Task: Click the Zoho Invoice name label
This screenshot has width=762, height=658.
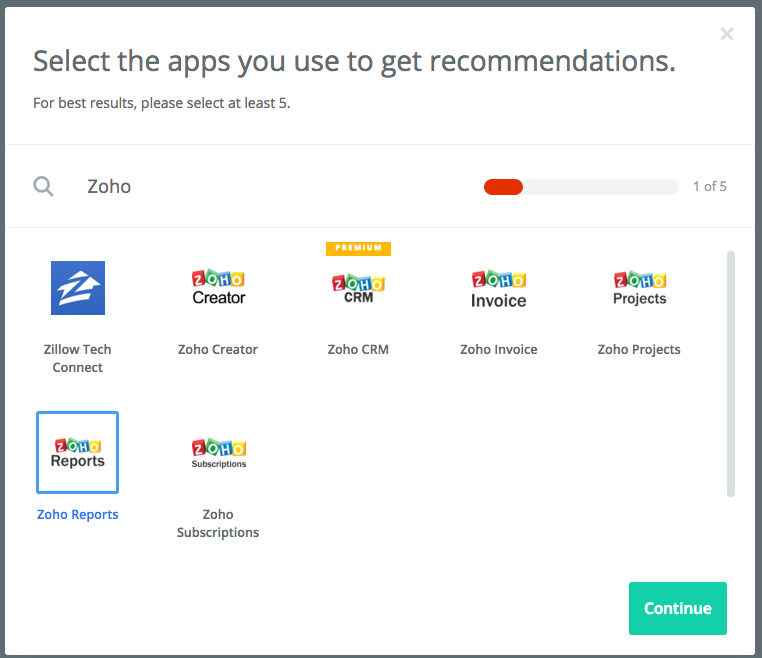Action: click(498, 350)
